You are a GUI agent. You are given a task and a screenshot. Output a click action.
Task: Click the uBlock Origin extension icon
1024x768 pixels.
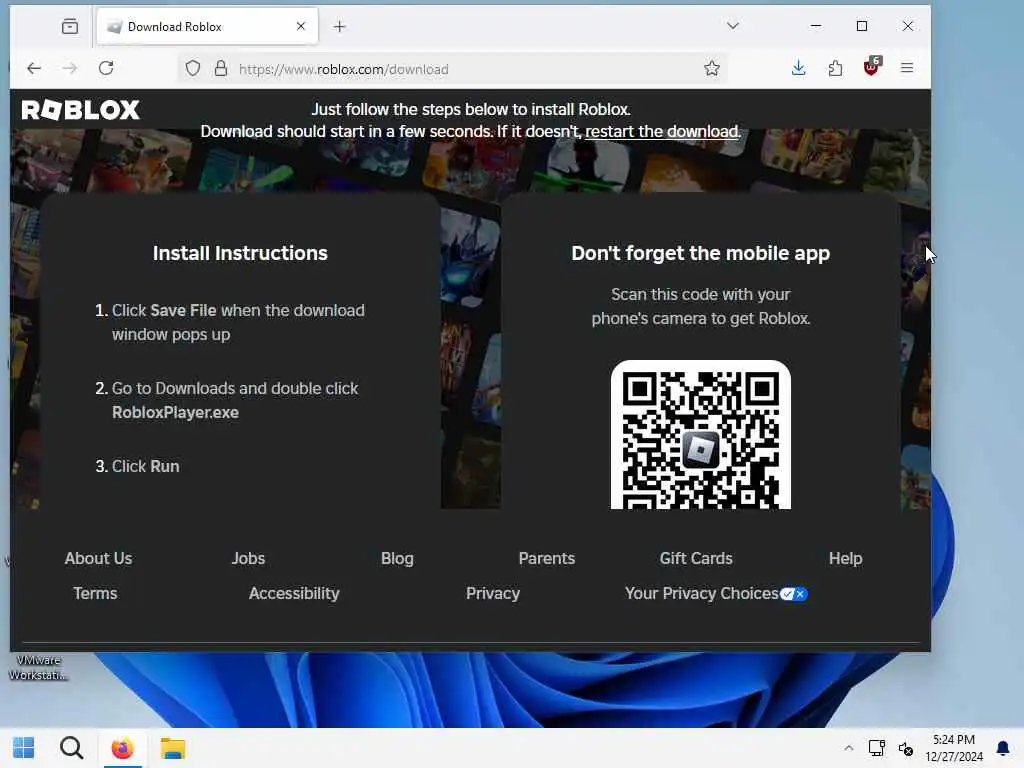[872, 66]
